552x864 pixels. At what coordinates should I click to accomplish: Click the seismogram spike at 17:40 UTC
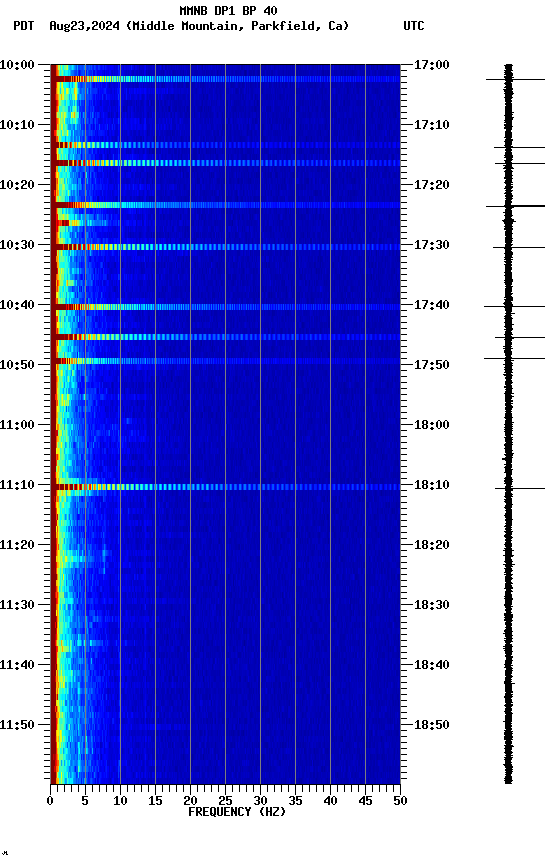coord(515,306)
